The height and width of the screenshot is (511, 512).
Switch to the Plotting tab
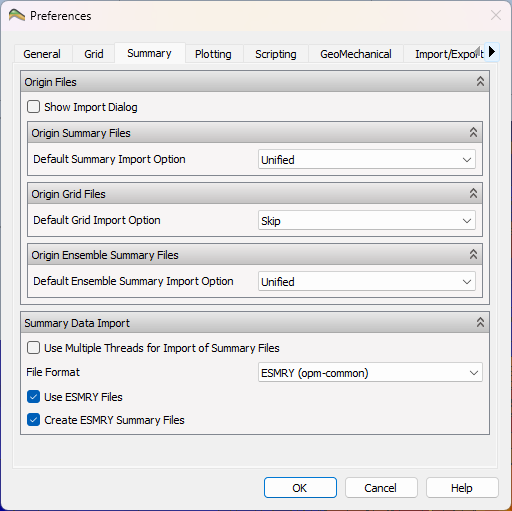213,54
